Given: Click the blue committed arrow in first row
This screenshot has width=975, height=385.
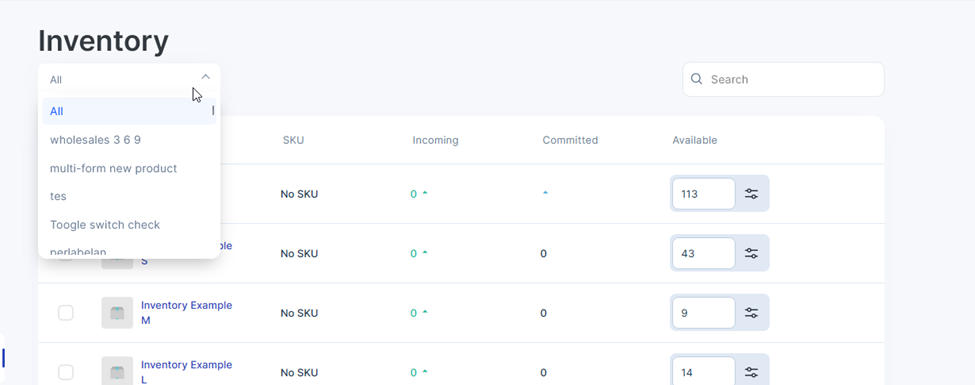Looking at the screenshot, I should pyautogui.click(x=545, y=193).
